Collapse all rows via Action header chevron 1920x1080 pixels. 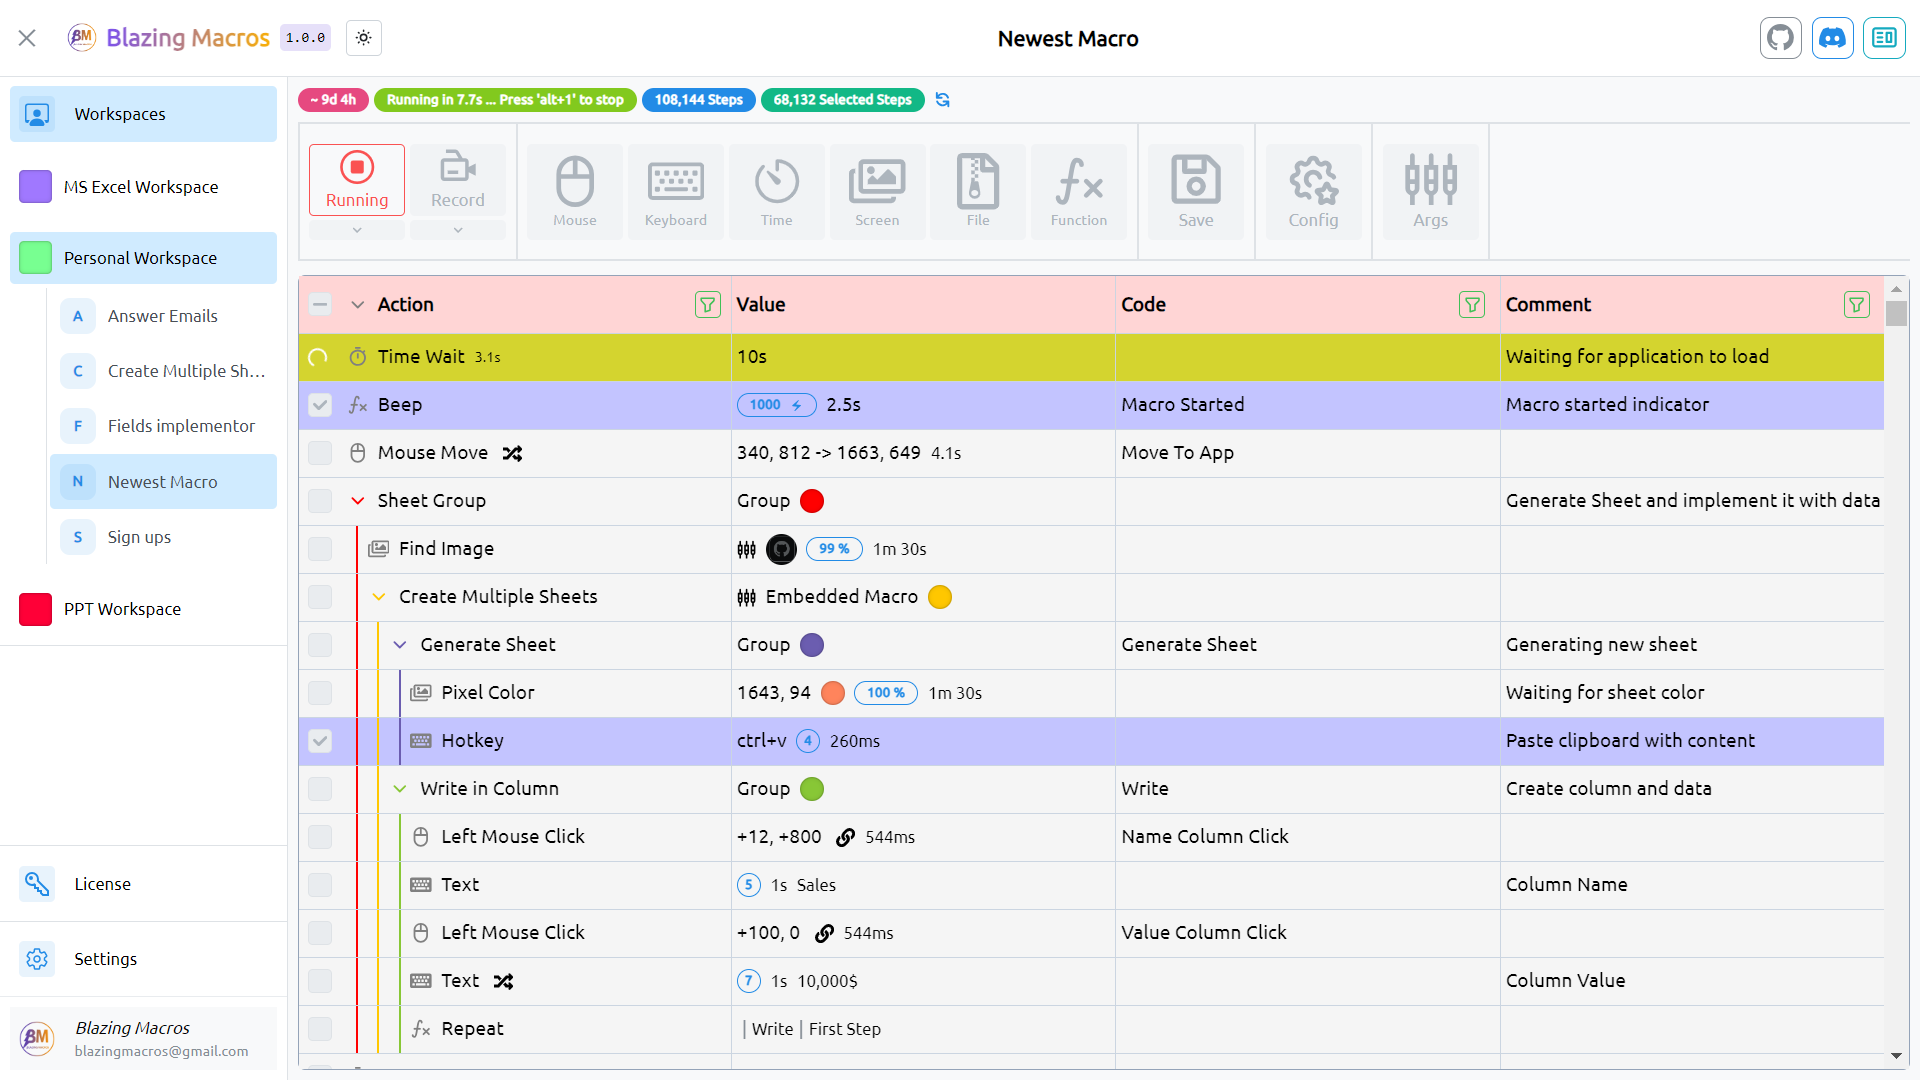pyautogui.click(x=358, y=305)
